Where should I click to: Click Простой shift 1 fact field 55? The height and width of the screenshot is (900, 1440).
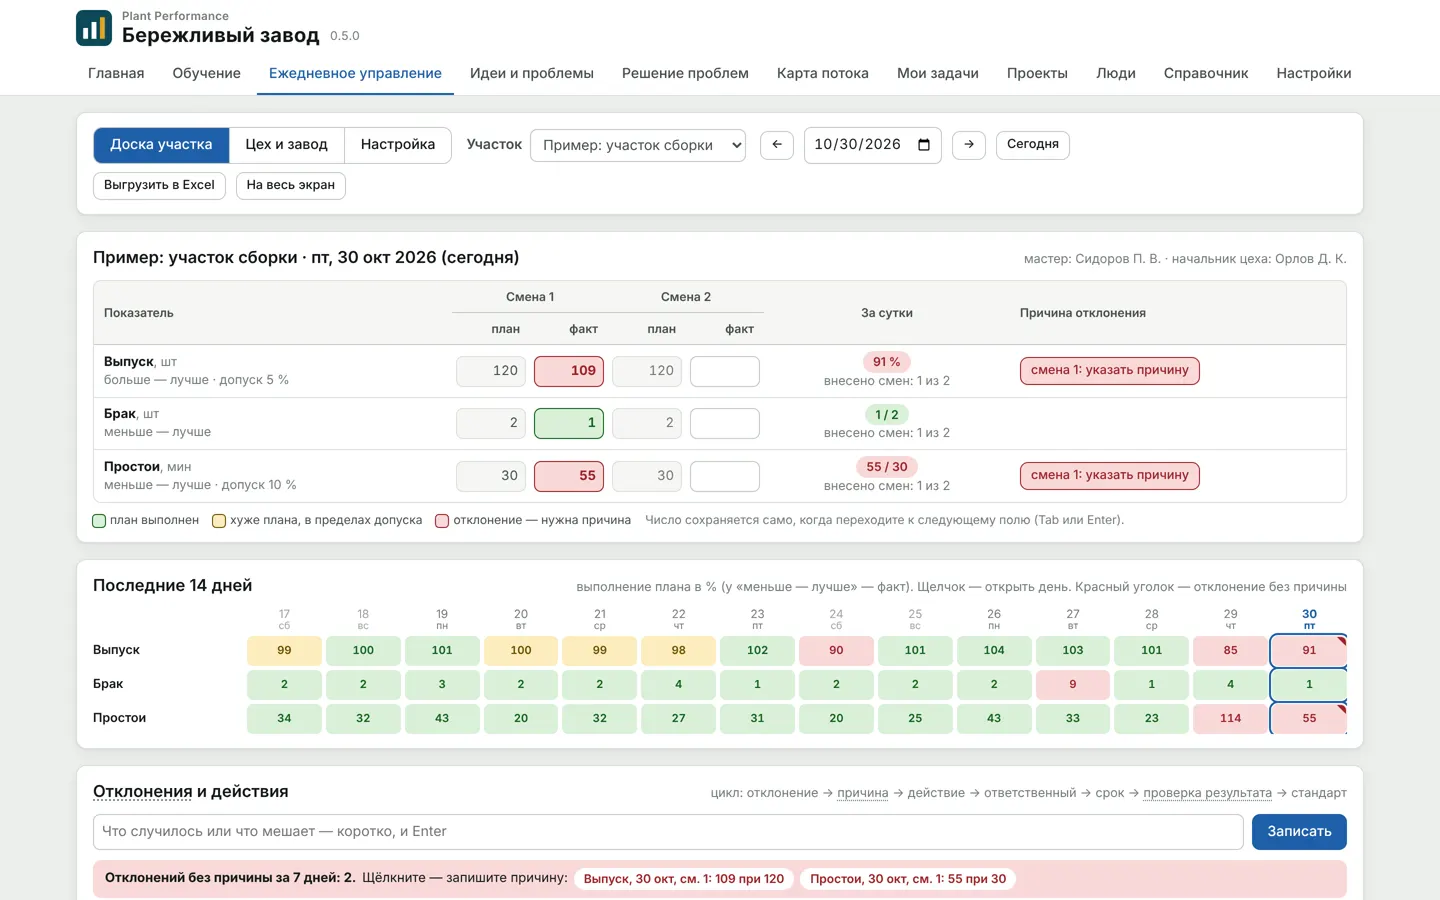tap(569, 476)
